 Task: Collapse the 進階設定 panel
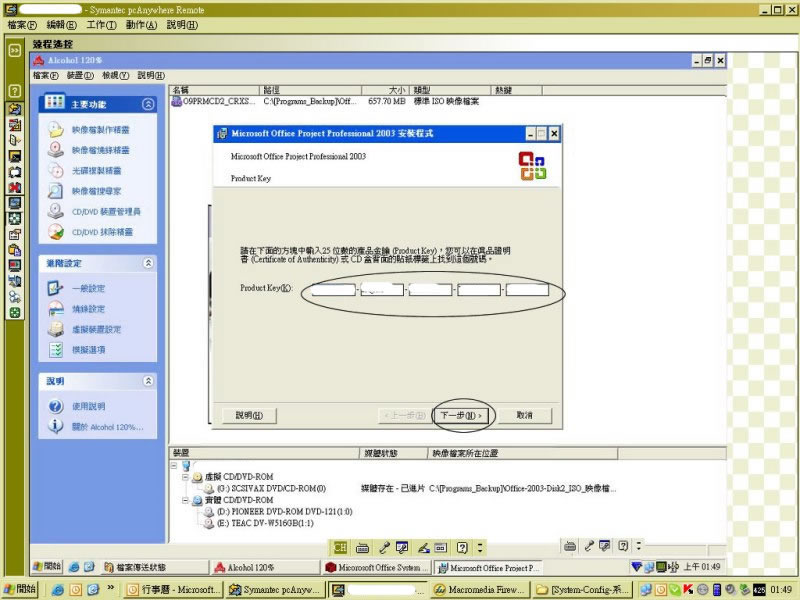click(x=148, y=263)
